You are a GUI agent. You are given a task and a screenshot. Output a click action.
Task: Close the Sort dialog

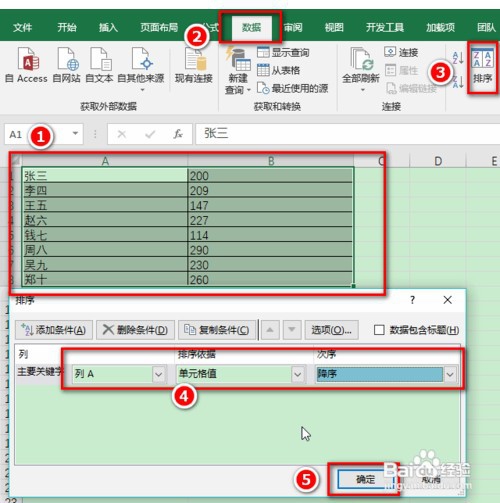[447, 300]
